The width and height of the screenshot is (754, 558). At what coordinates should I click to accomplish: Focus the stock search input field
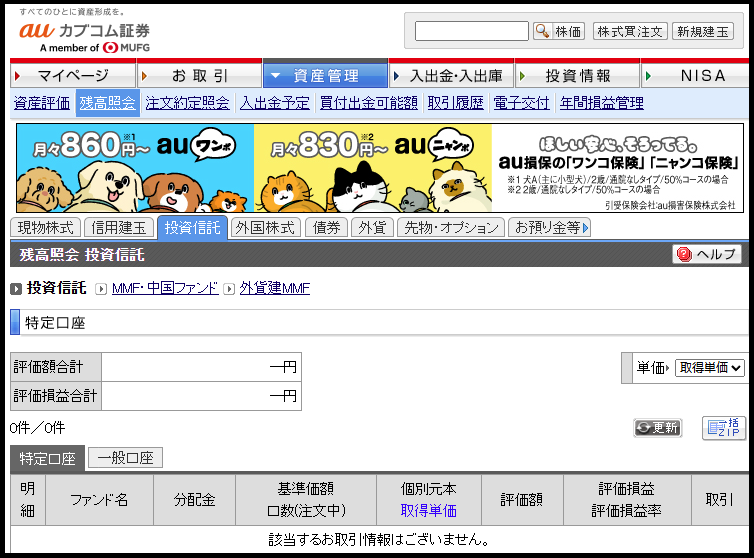471,31
